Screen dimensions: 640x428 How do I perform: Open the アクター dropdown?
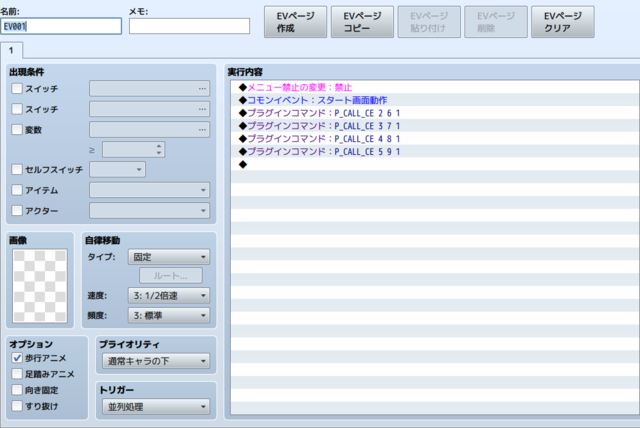tap(150, 211)
